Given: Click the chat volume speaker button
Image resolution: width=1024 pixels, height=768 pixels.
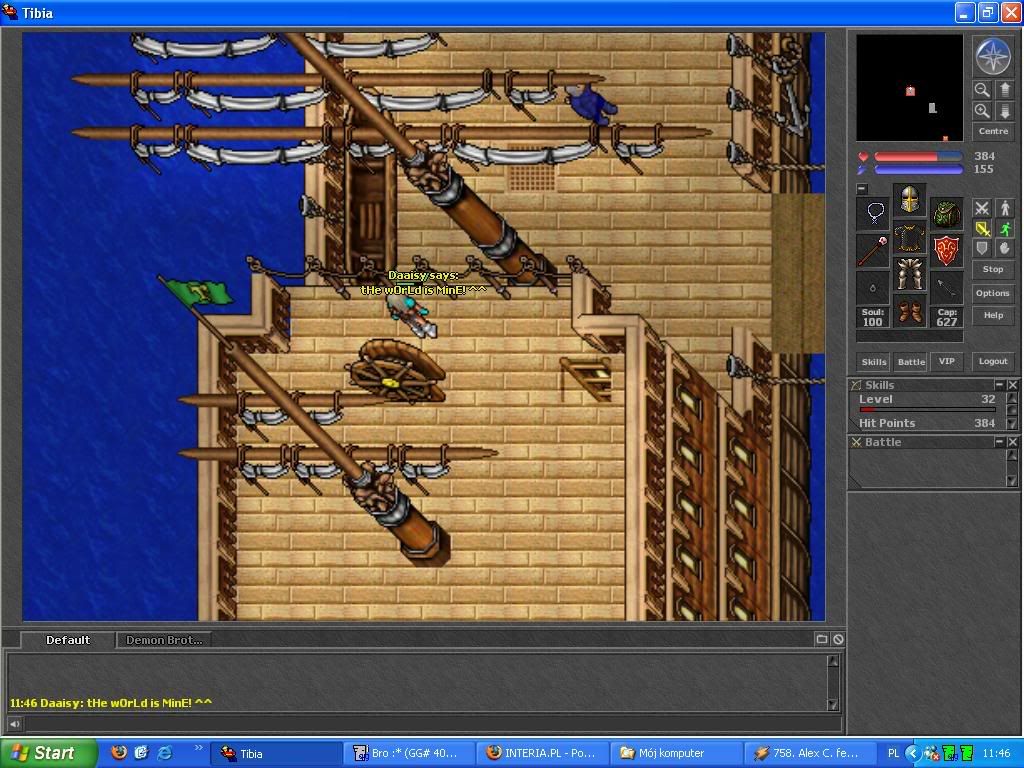Looking at the screenshot, I should 14,724.
